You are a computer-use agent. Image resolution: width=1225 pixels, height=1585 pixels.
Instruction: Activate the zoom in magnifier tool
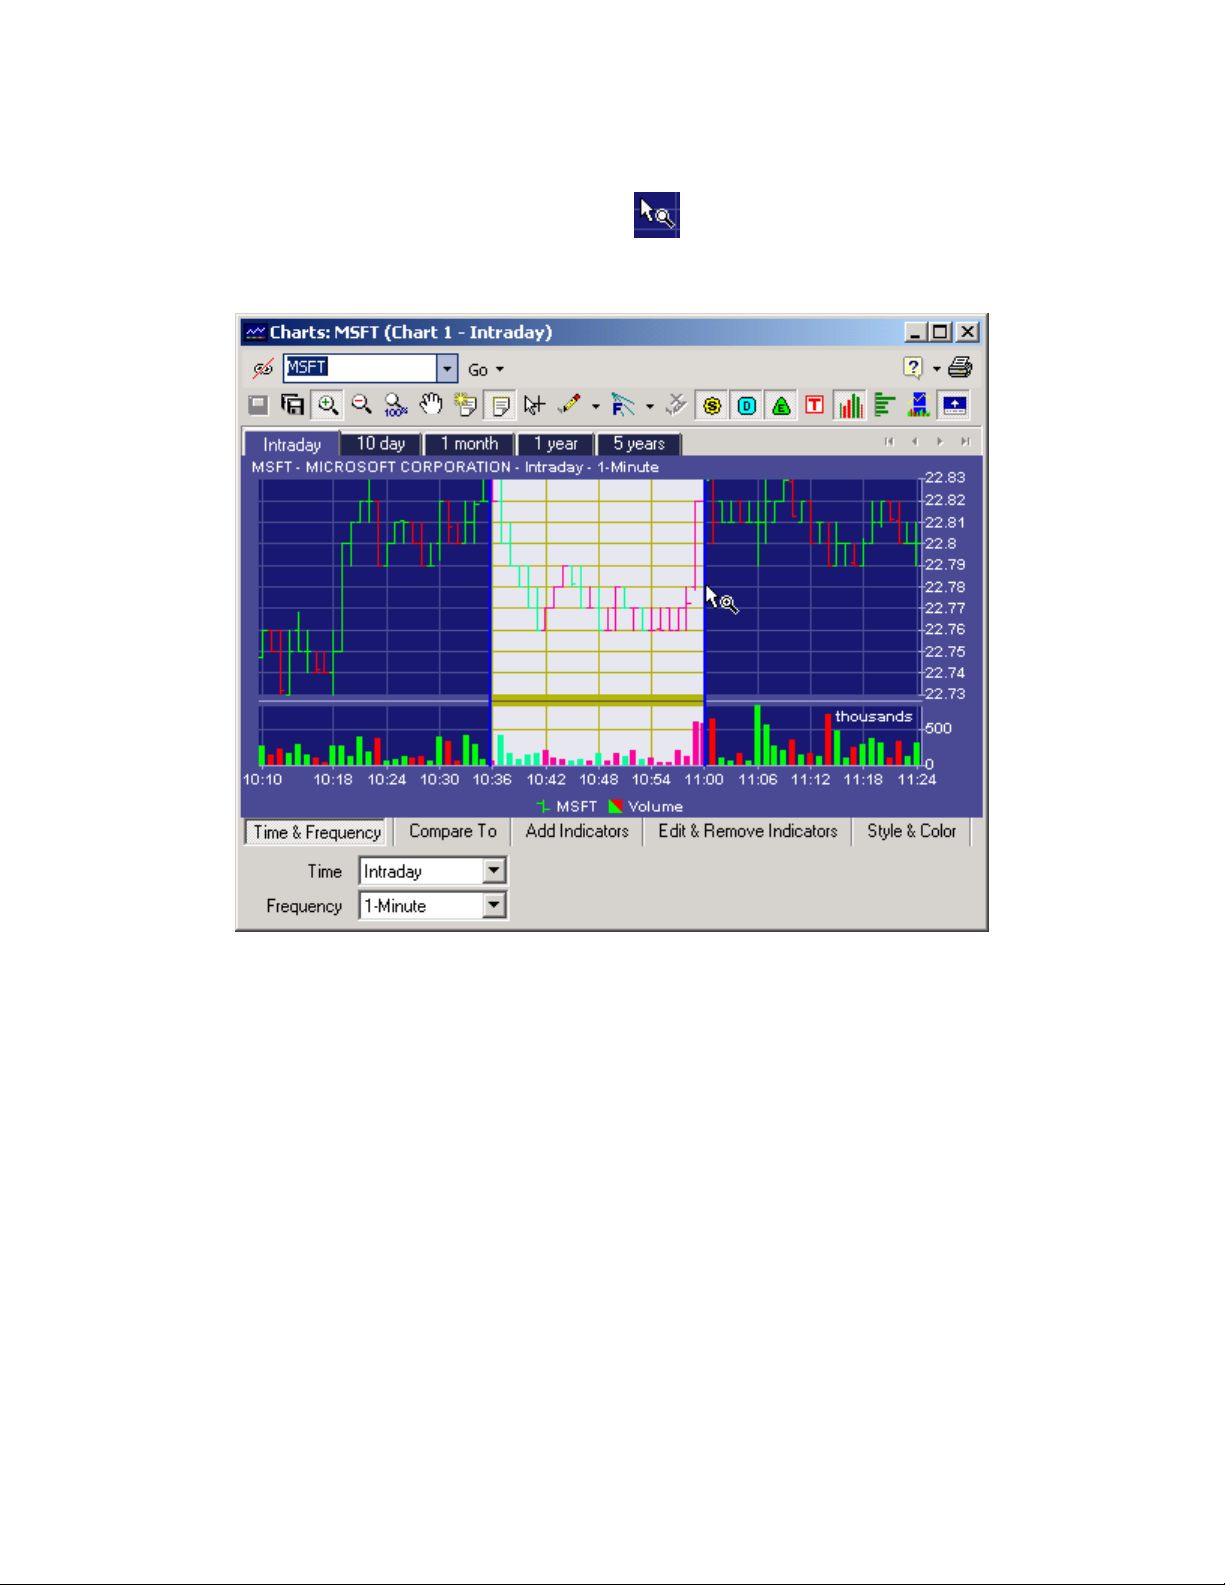point(327,405)
